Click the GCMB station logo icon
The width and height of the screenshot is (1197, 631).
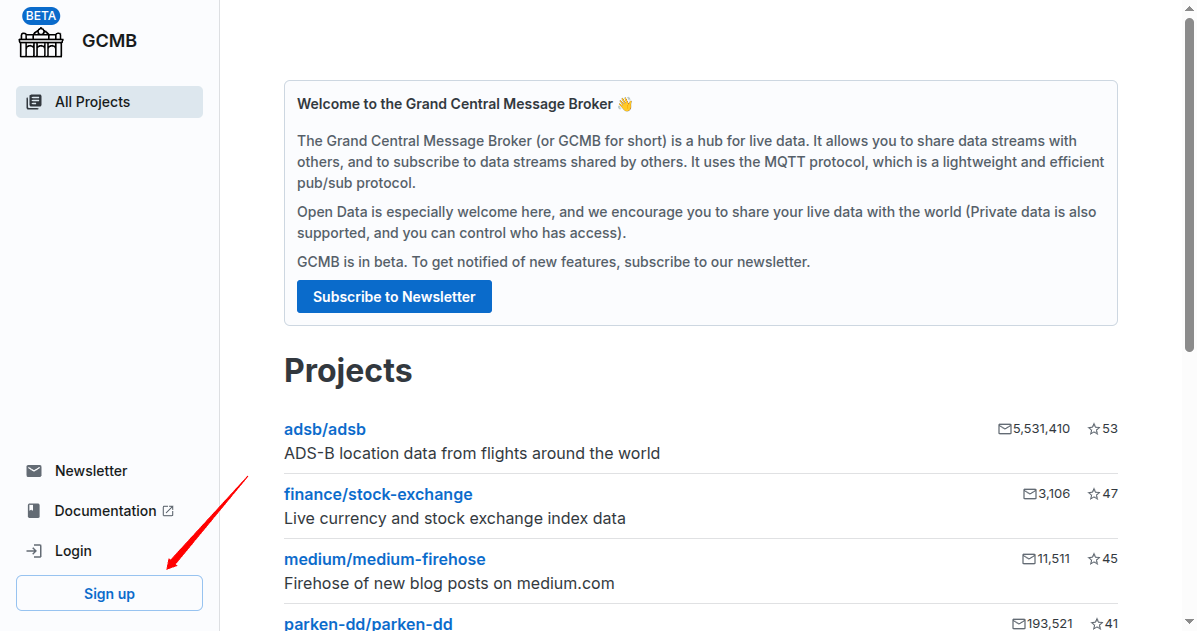tap(40, 43)
